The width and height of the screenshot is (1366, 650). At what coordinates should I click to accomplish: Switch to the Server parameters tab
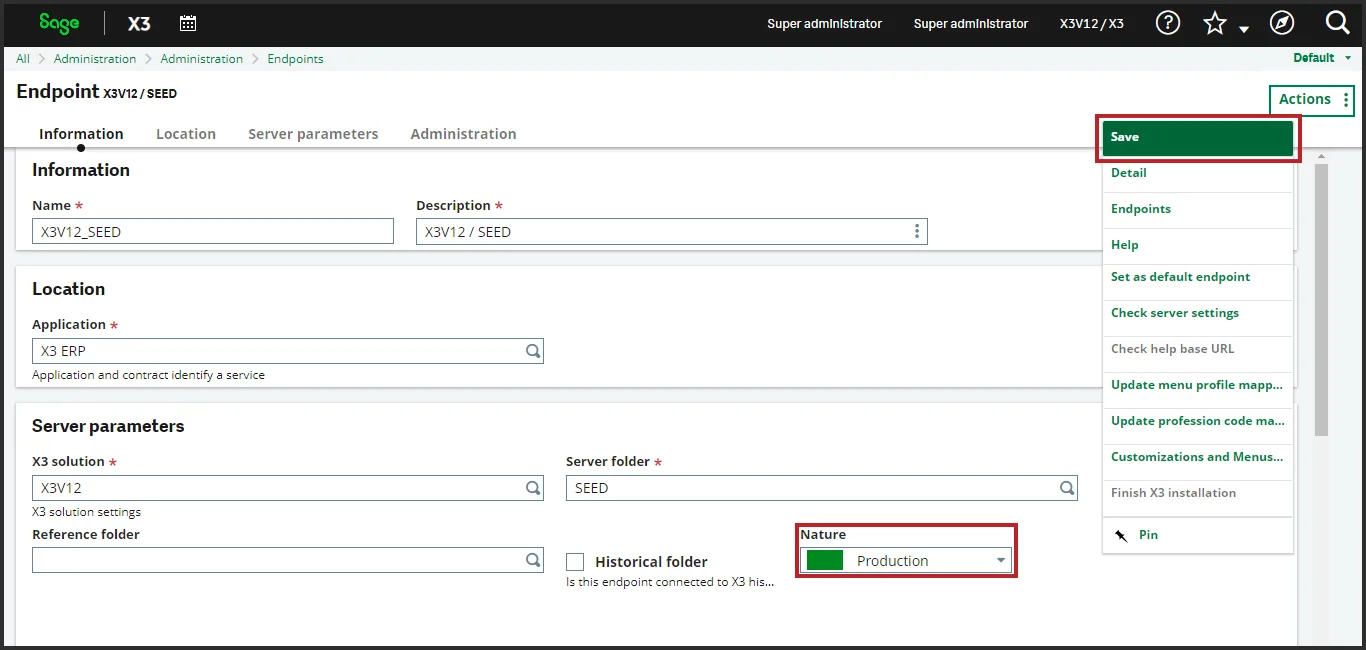click(313, 134)
